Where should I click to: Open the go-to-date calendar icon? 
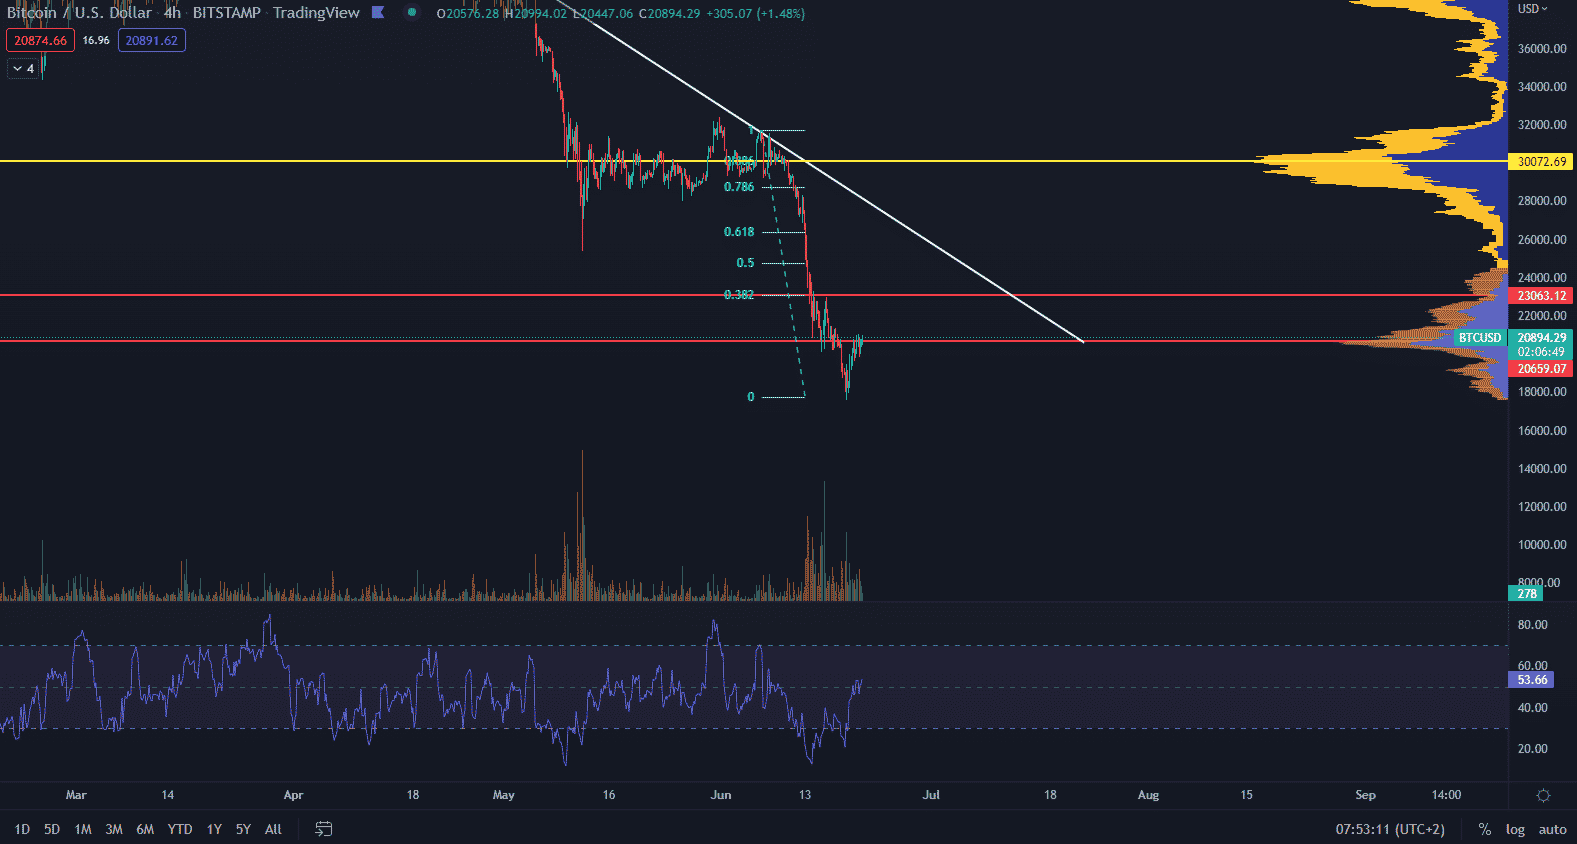[x=323, y=829]
